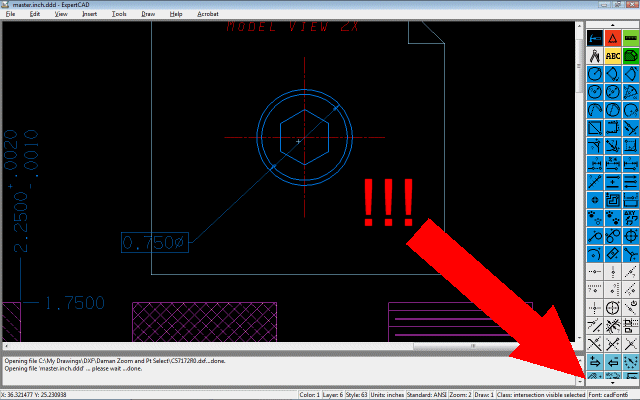Select the tilted rectangle tool icon
Viewport: 640px width, 400px height.
click(x=613, y=254)
